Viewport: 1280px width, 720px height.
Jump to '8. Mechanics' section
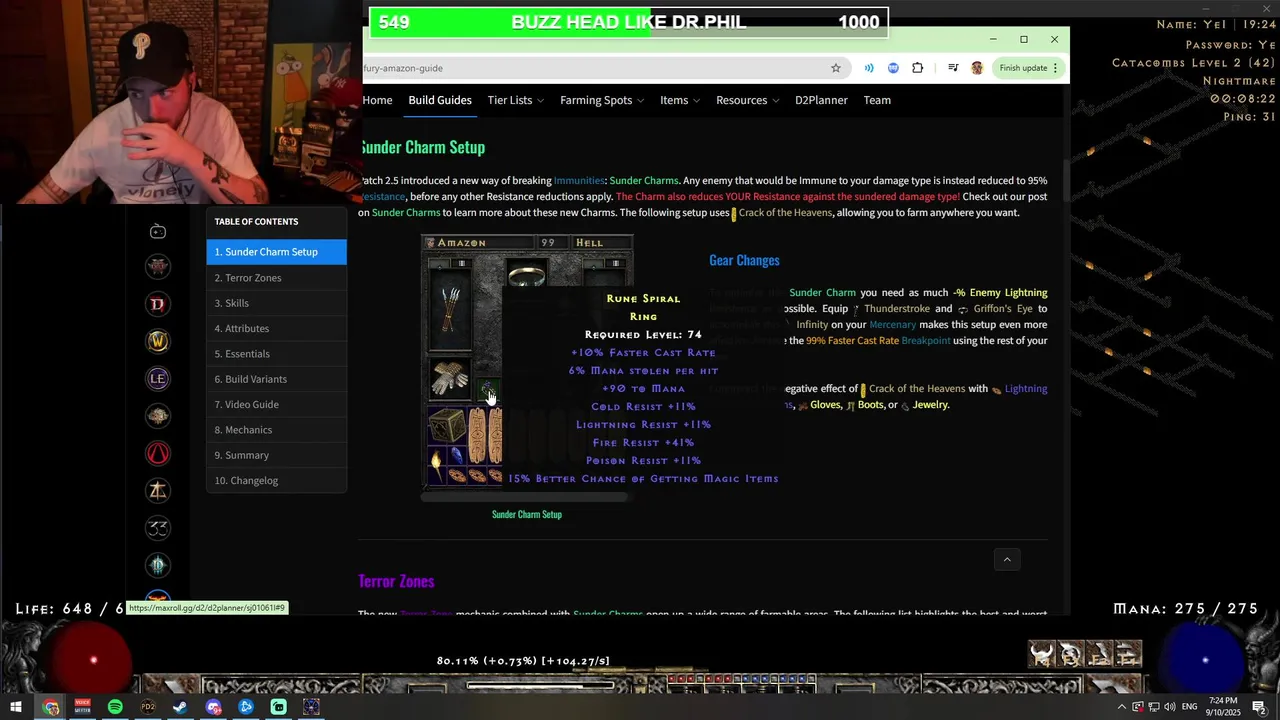(277, 430)
